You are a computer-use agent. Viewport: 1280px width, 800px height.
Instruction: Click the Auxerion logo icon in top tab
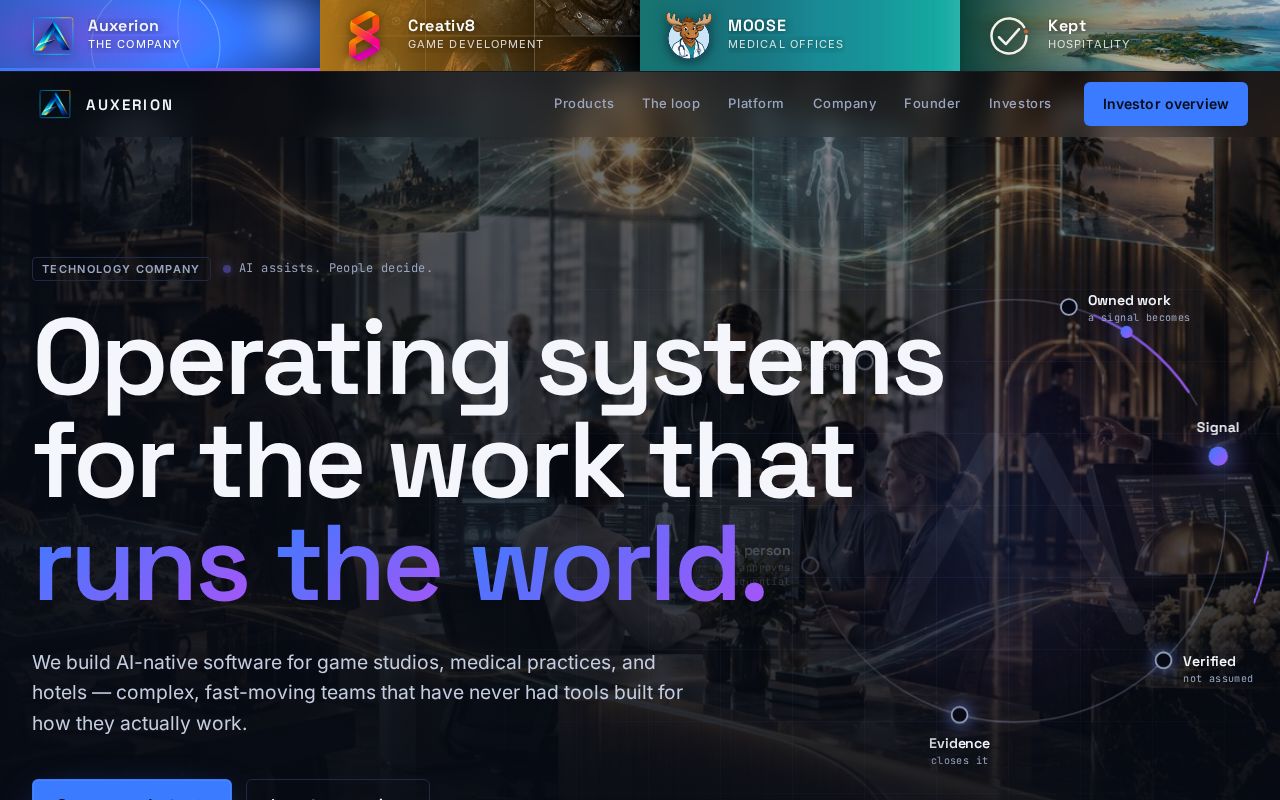coord(53,35)
